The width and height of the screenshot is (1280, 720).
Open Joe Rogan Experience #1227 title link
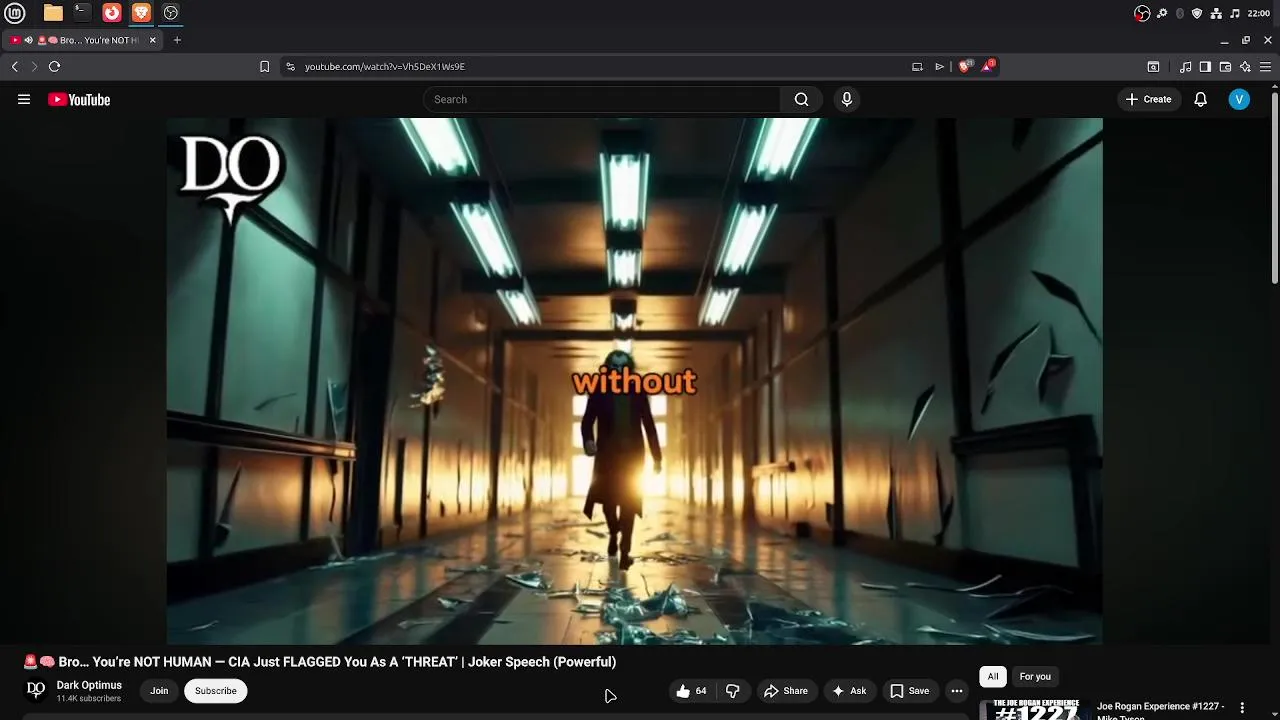(x=1161, y=710)
